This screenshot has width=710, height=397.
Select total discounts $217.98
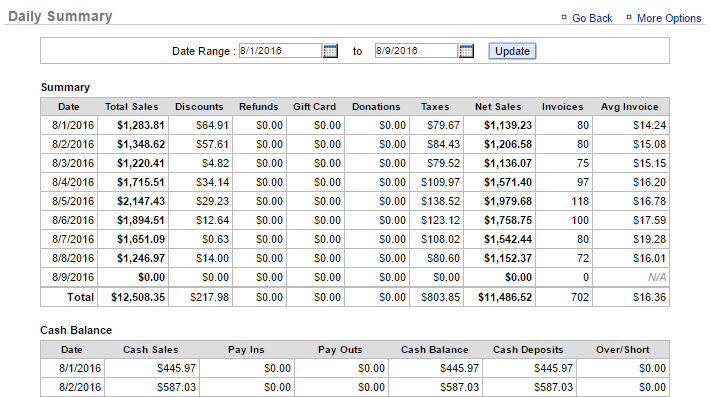pyautogui.click(x=210, y=297)
